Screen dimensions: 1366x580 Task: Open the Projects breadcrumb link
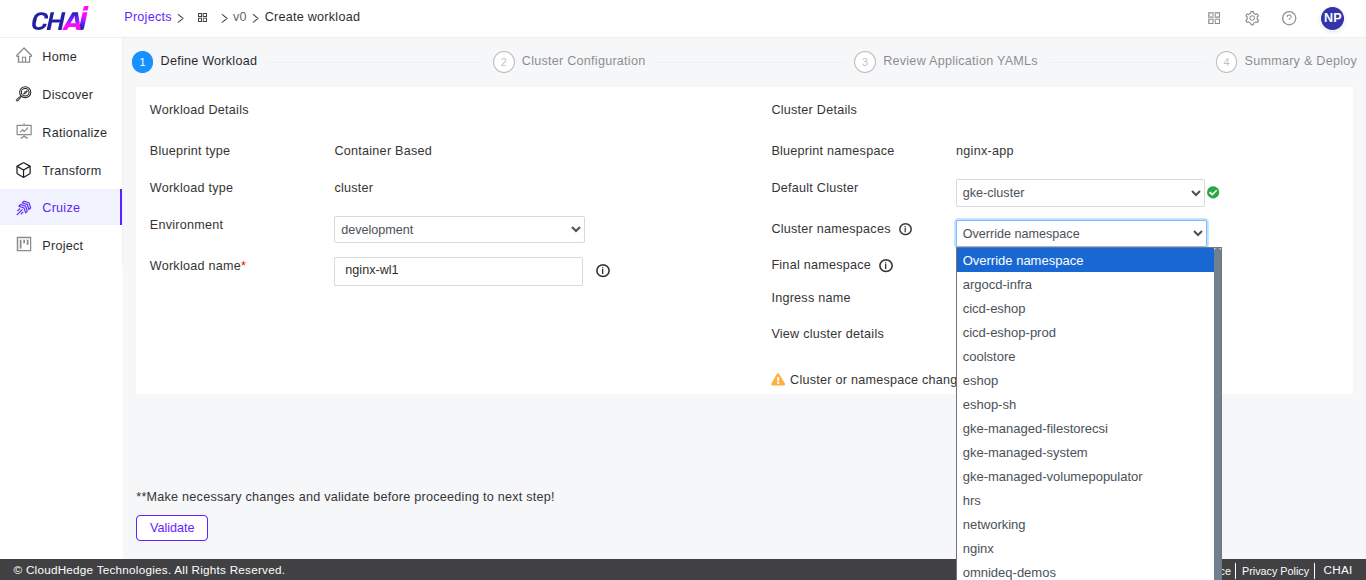coord(148,17)
